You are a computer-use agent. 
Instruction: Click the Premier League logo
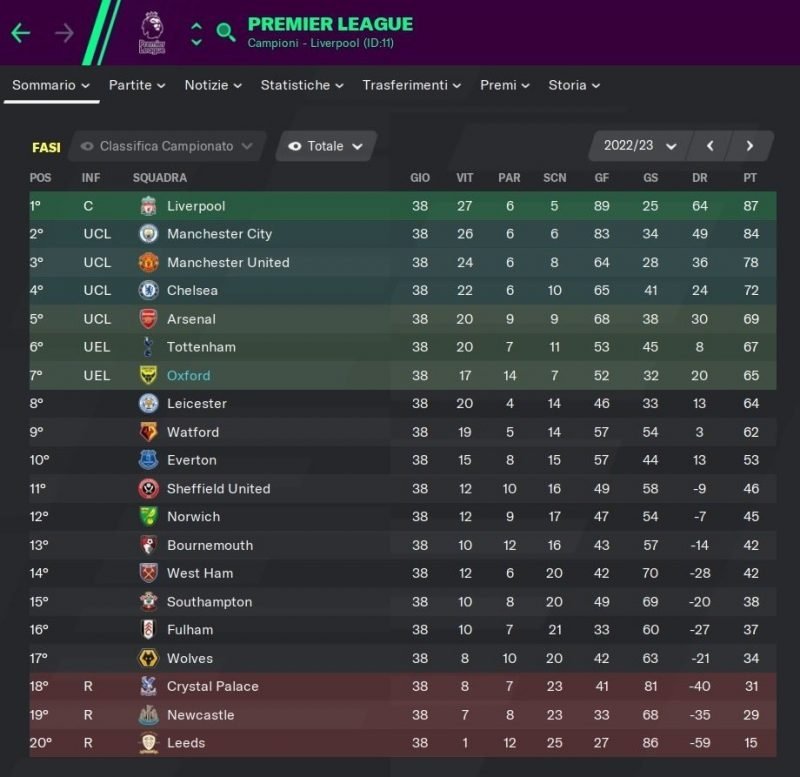click(x=152, y=32)
